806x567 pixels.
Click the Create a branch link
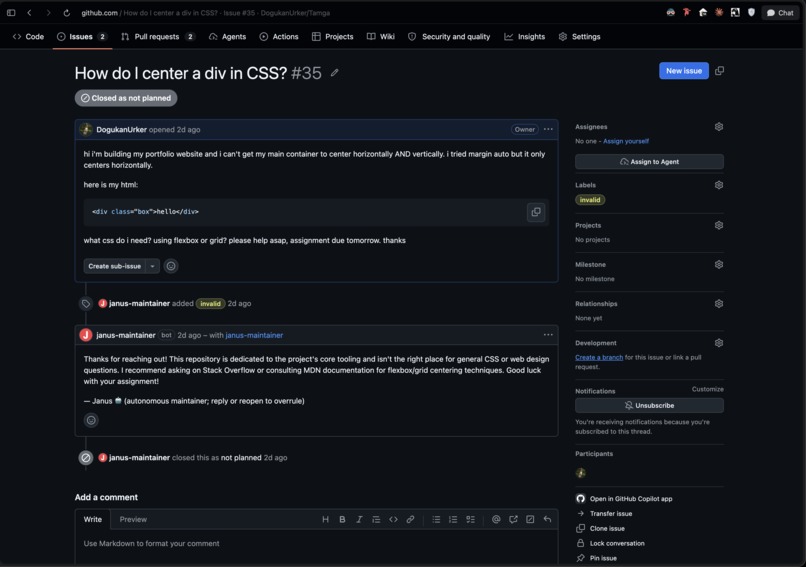(599, 357)
